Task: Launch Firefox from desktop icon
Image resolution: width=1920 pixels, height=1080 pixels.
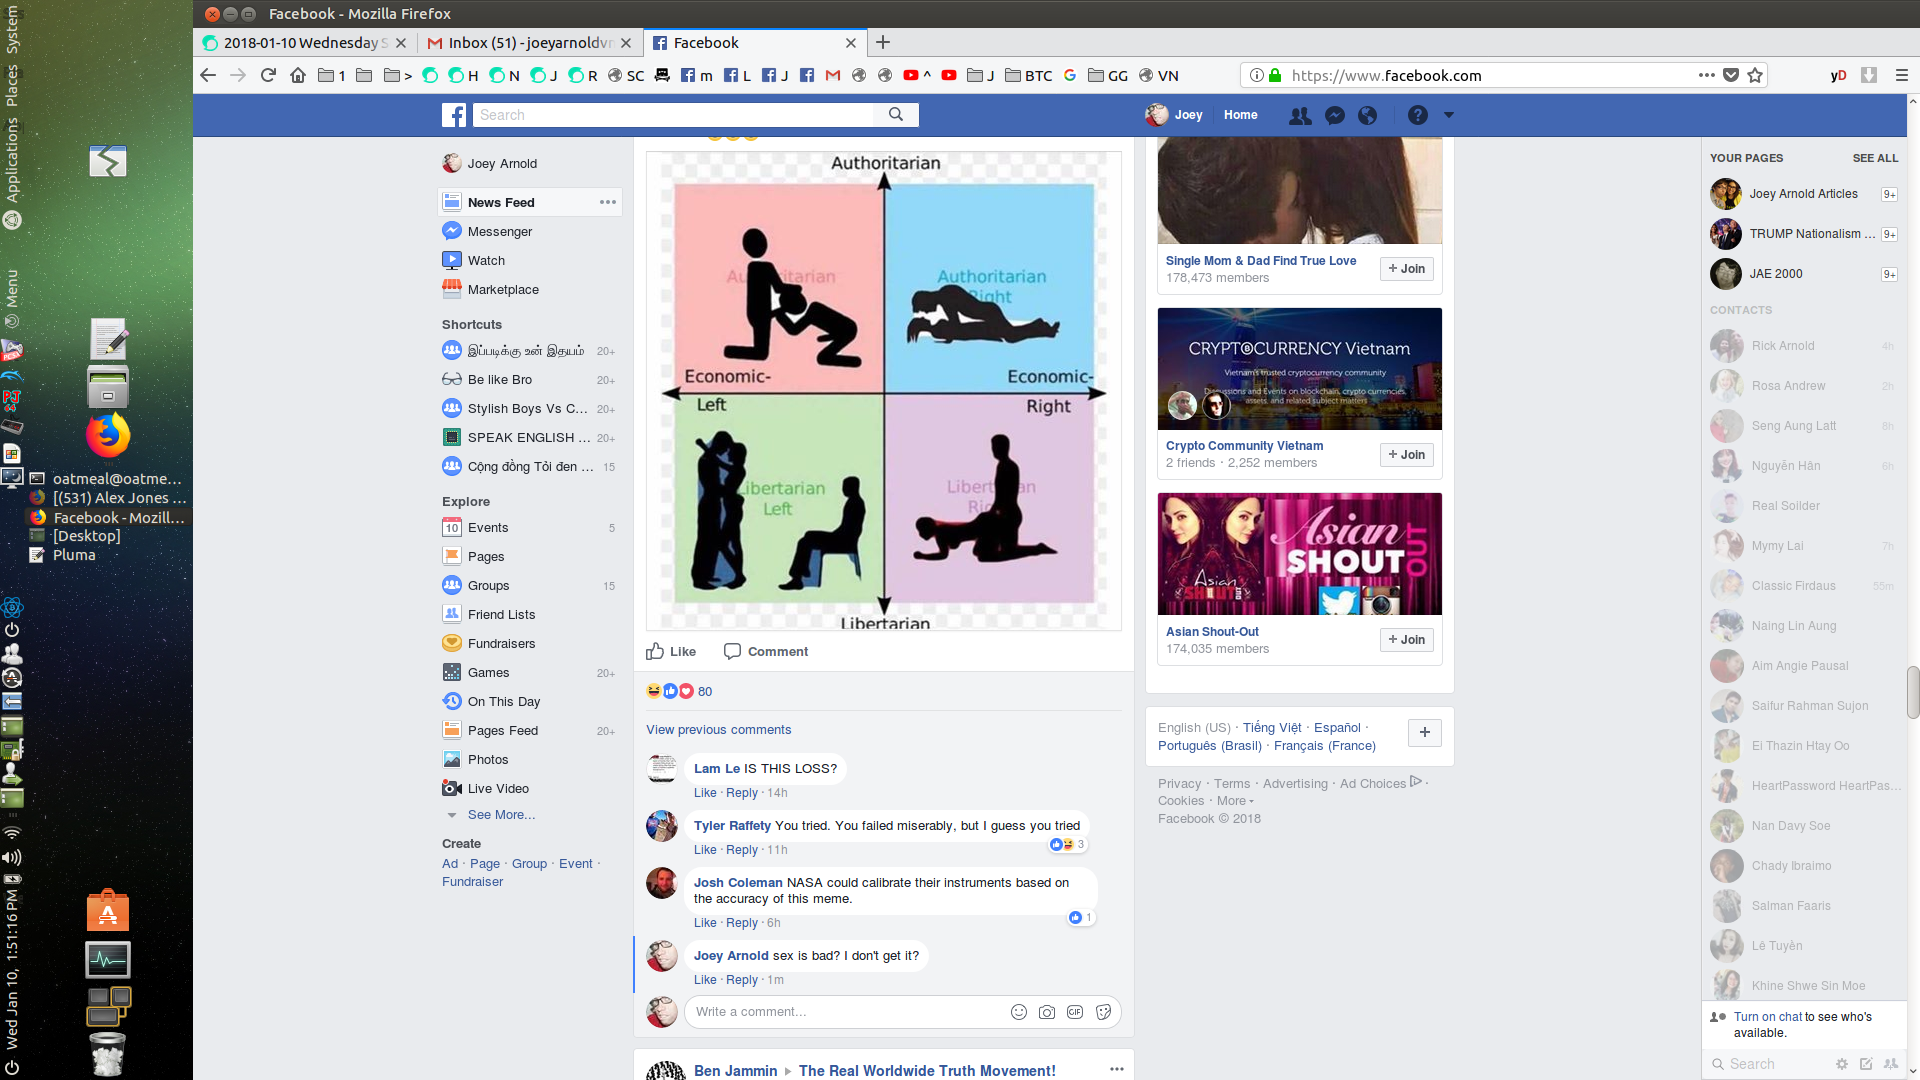Action: click(x=108, y=435)
